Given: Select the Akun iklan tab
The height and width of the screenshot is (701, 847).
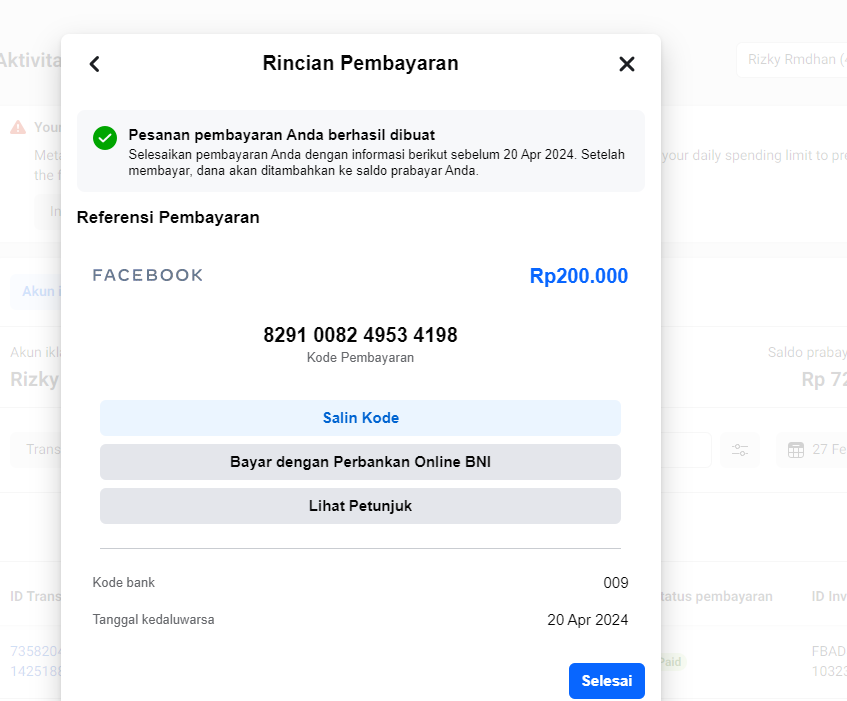Looking at the screenshot, I should (36, 291).
